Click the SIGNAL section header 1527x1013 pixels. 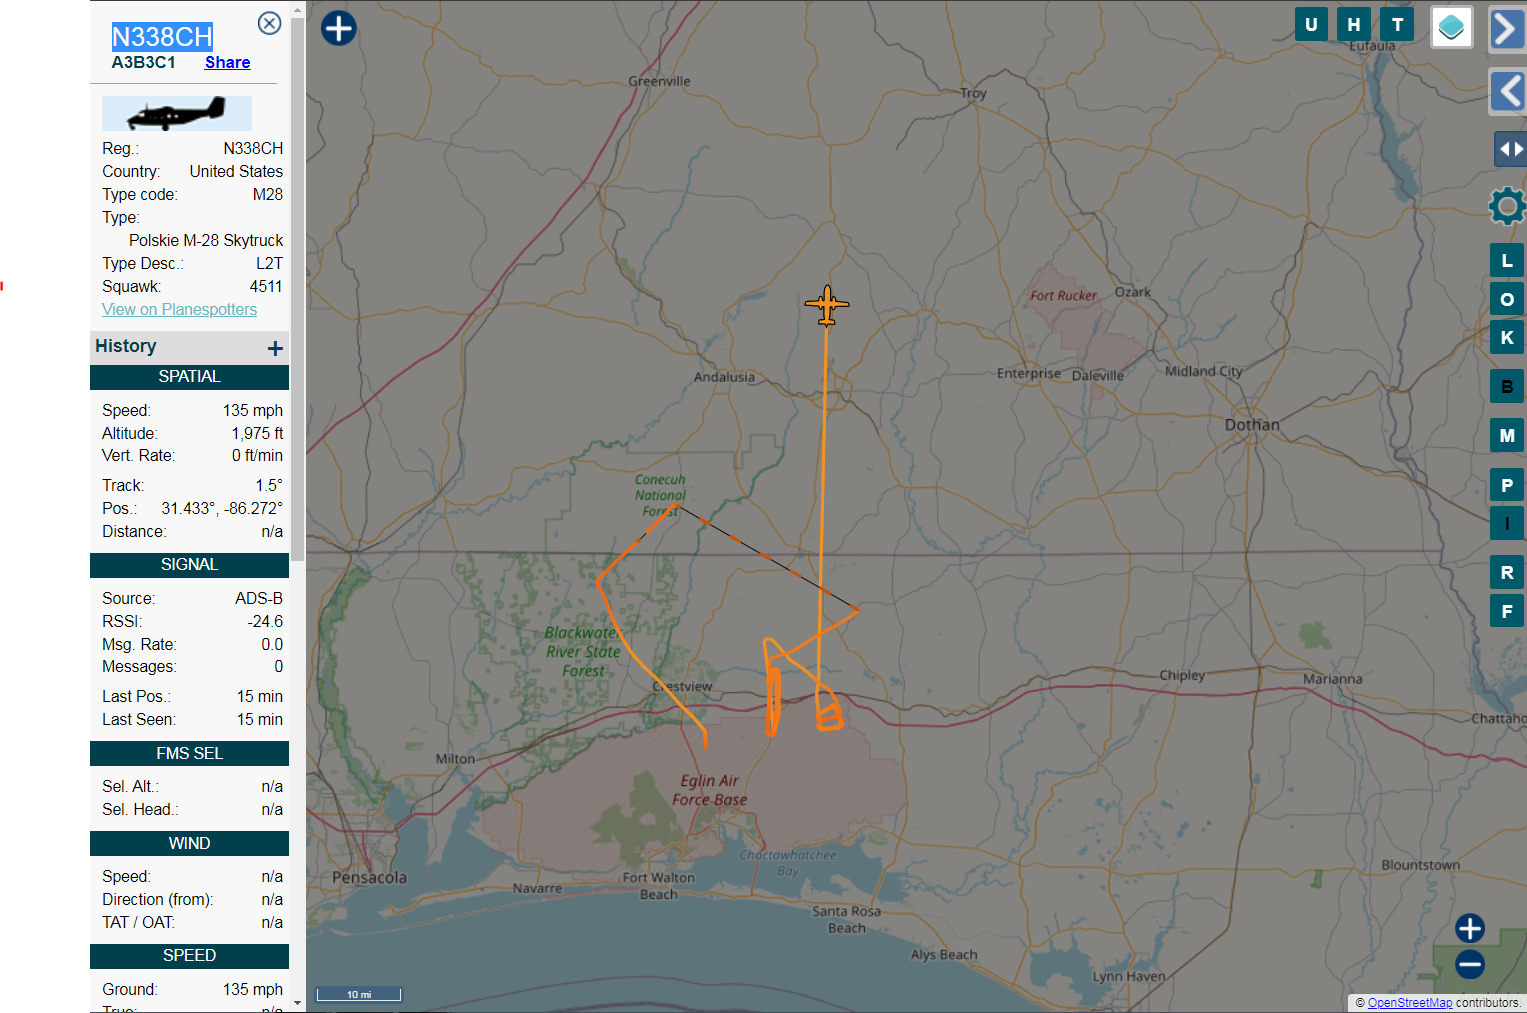189,565
